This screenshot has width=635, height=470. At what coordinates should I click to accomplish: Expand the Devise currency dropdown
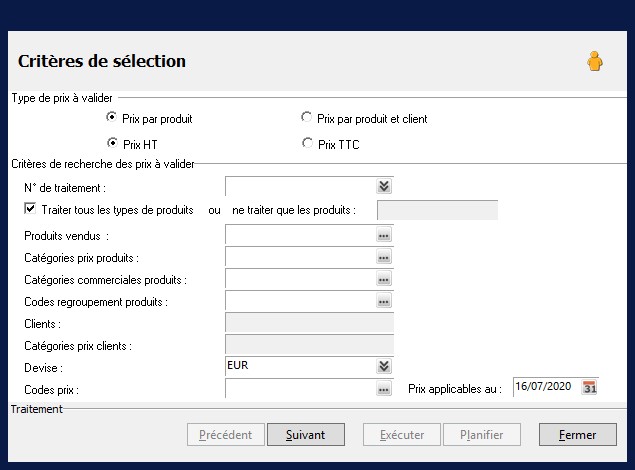pos(384,366)
